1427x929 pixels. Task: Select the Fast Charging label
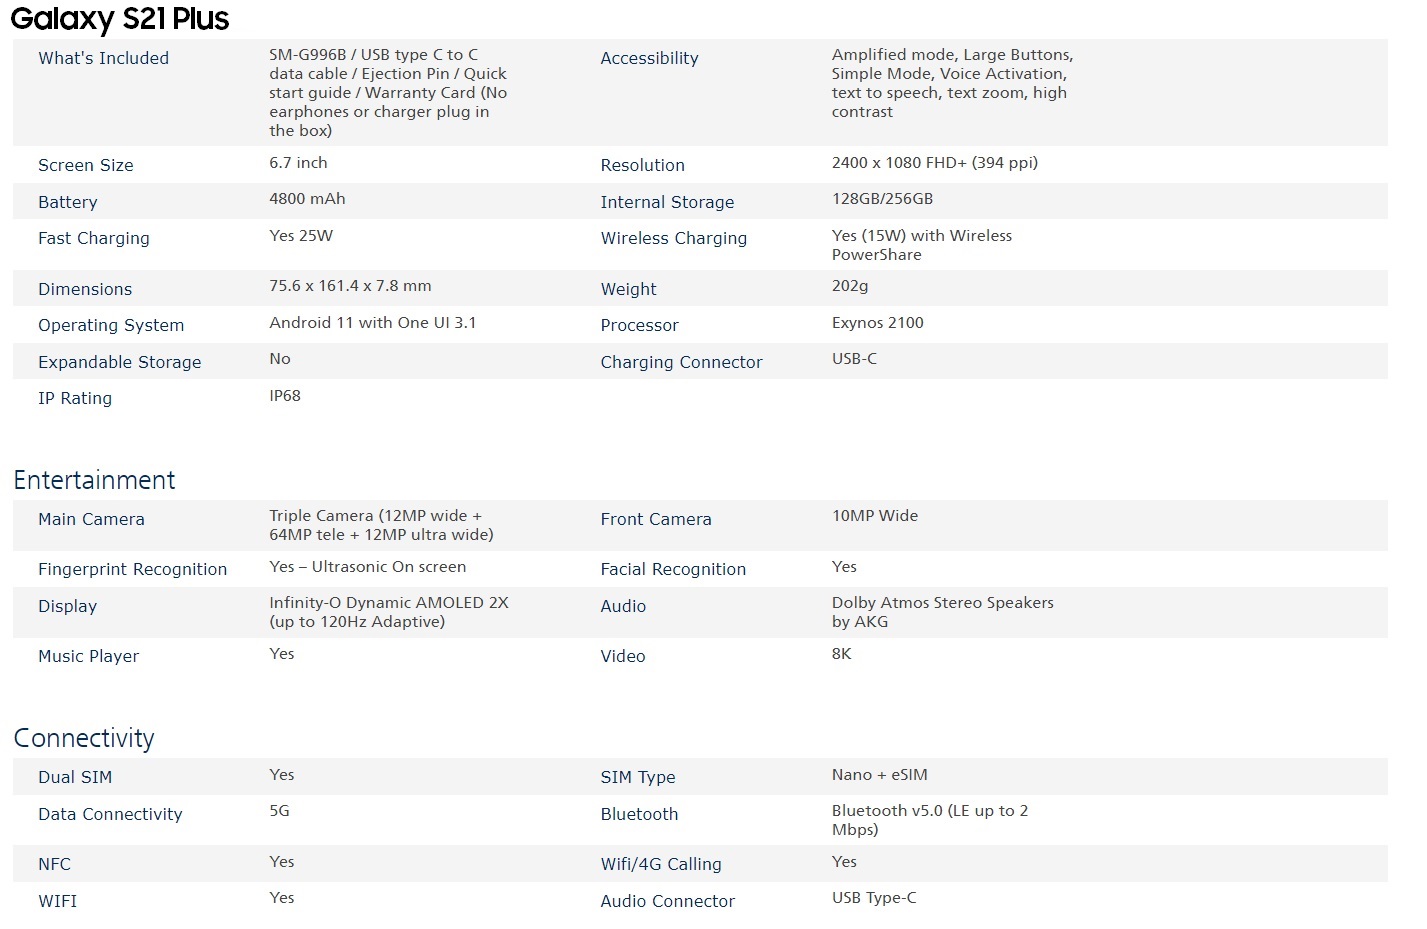[x=93, y=238]
